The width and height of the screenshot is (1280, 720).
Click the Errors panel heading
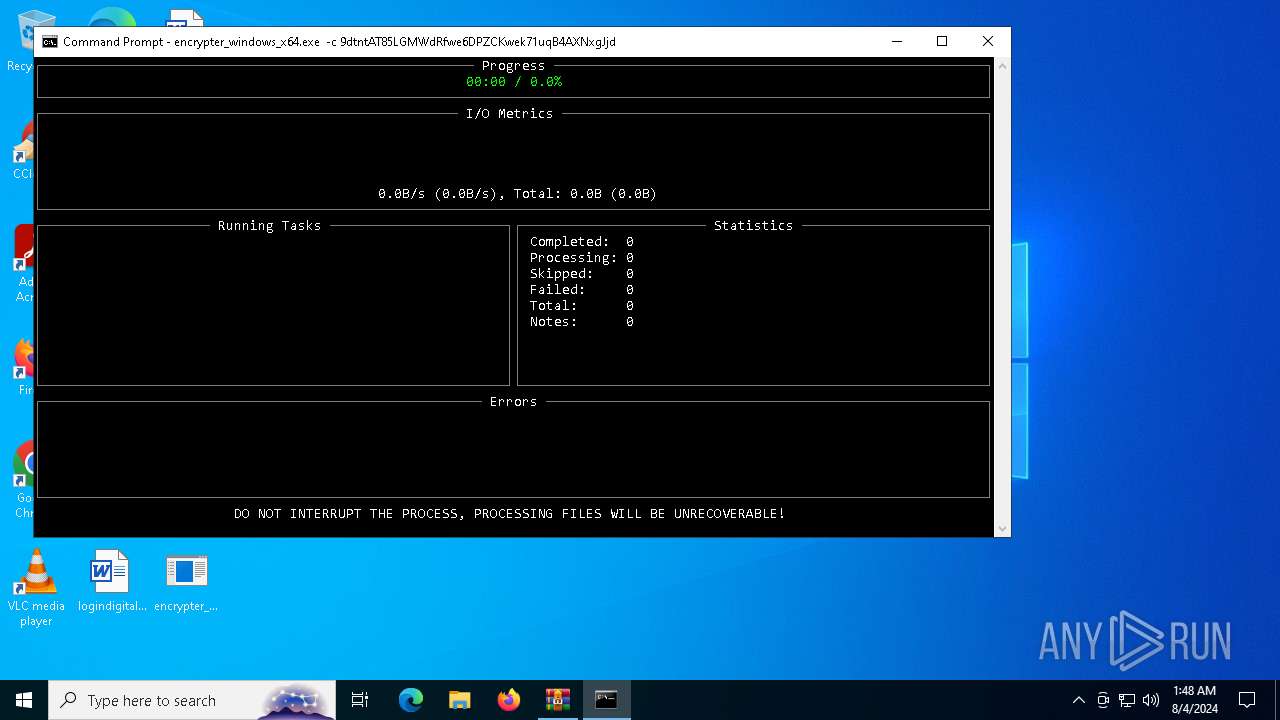(514, 402)
